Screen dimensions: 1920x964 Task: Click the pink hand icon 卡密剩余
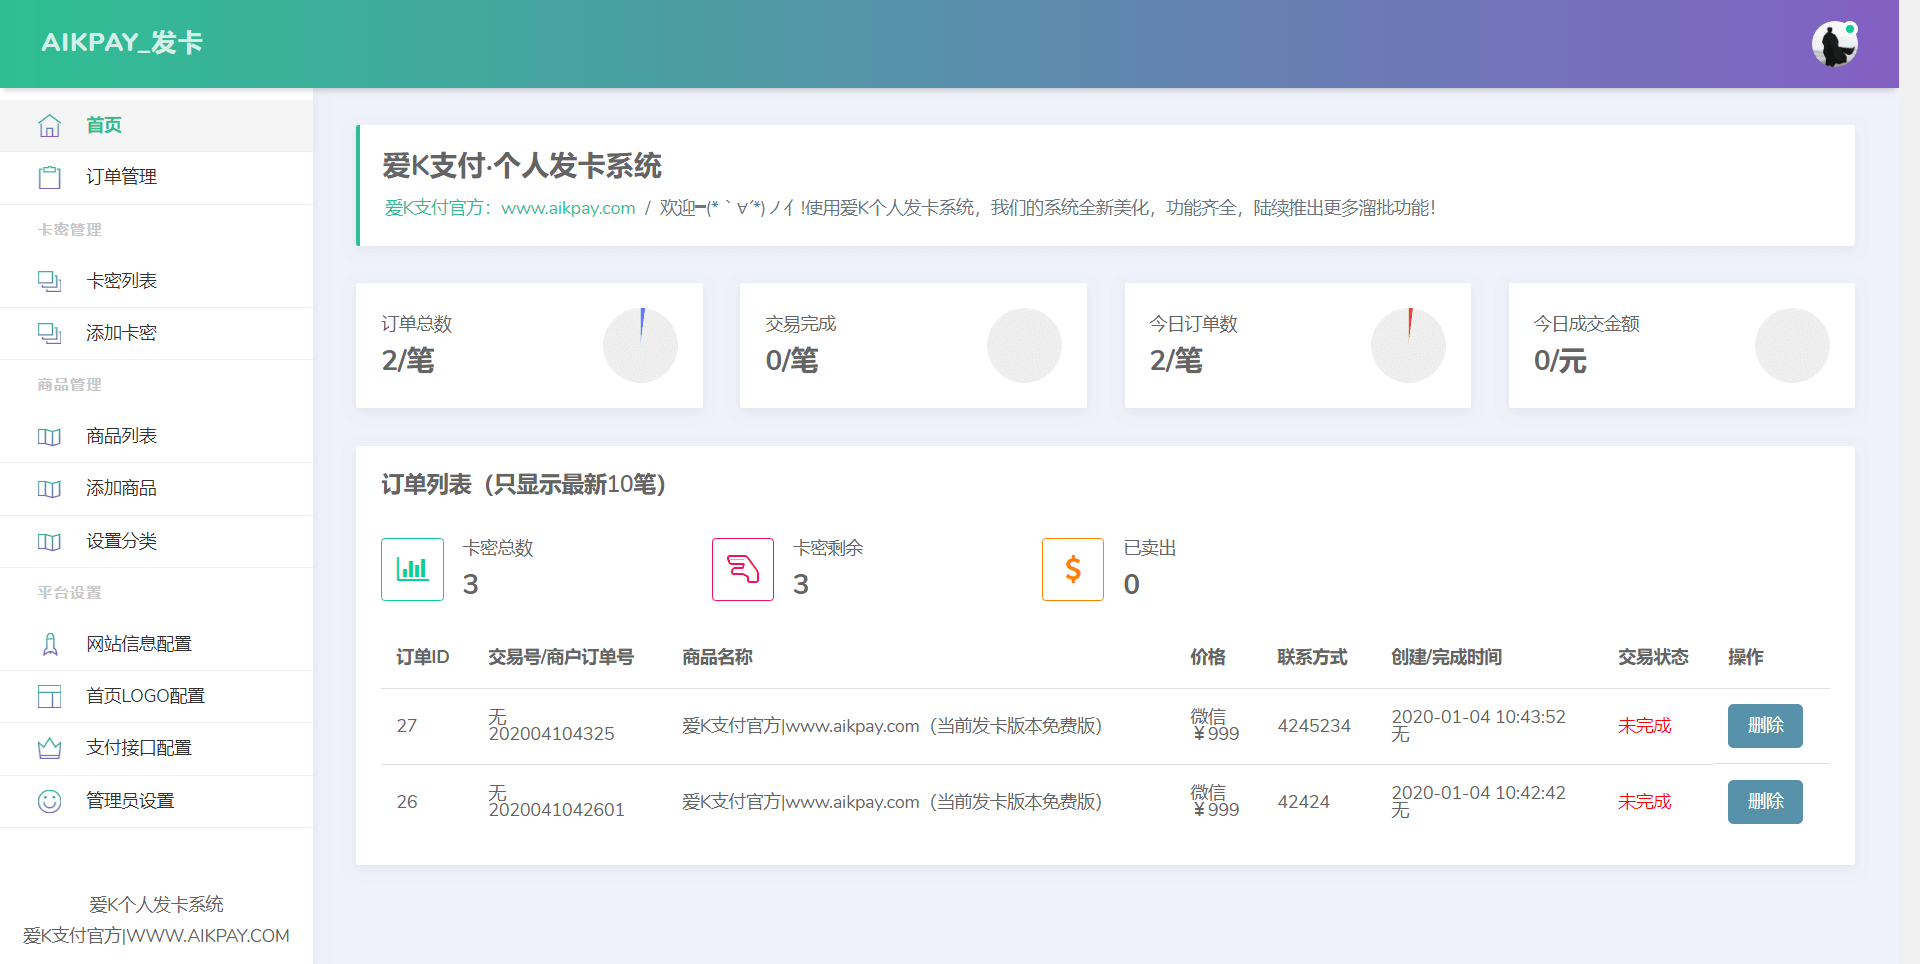tap(743, 569)
